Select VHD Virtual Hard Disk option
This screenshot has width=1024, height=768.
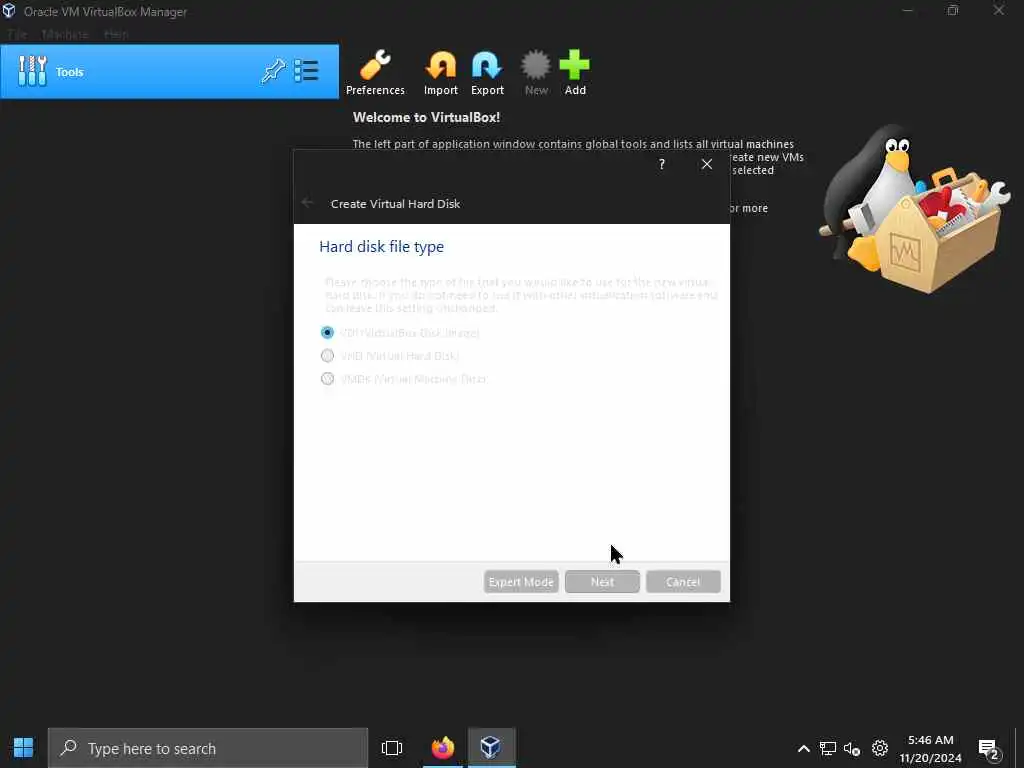(x=389, y=356)
